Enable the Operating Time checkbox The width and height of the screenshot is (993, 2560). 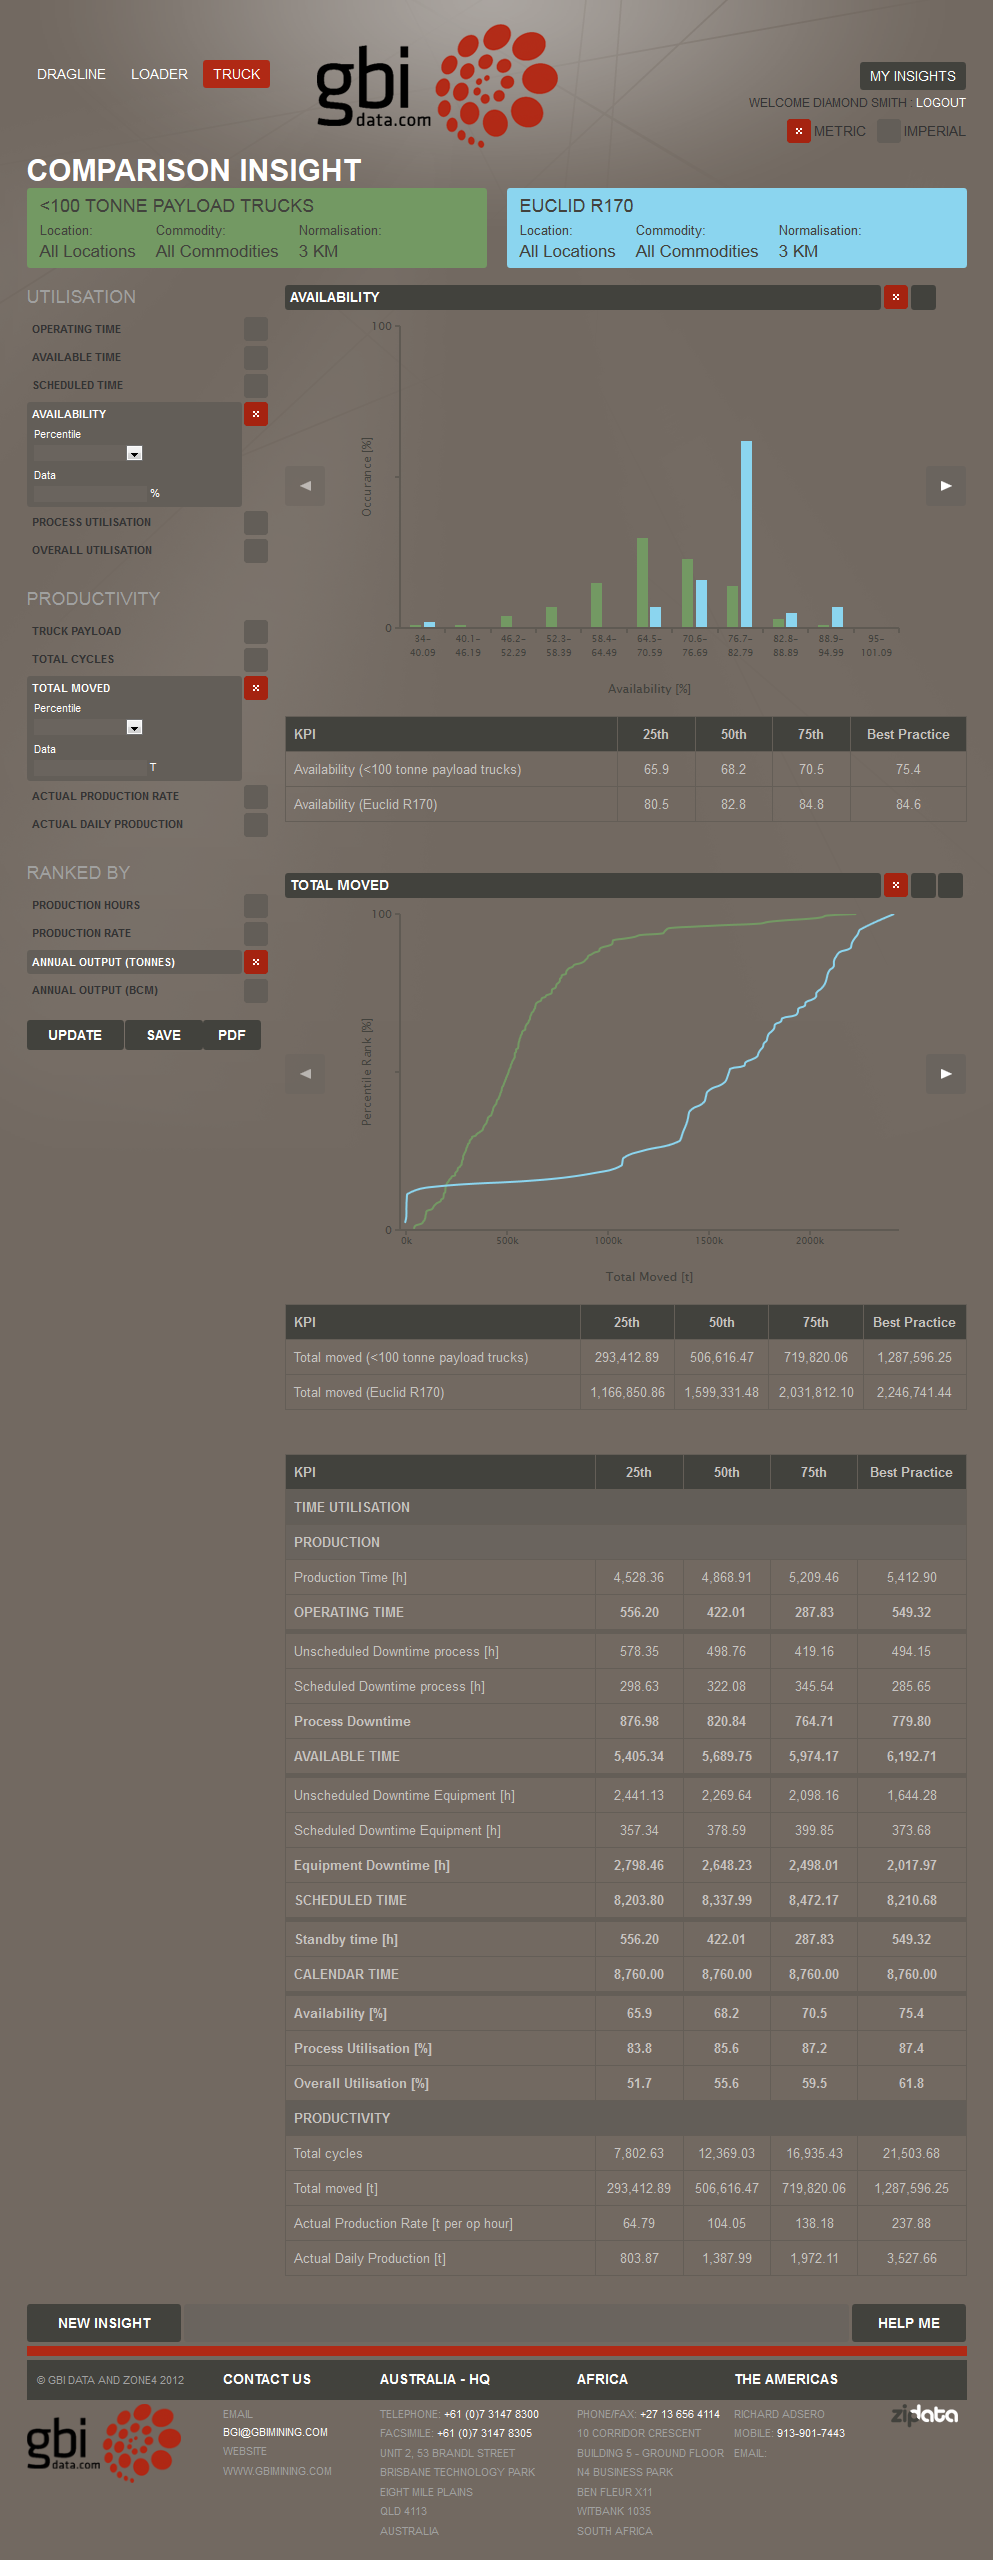point(256,329)
